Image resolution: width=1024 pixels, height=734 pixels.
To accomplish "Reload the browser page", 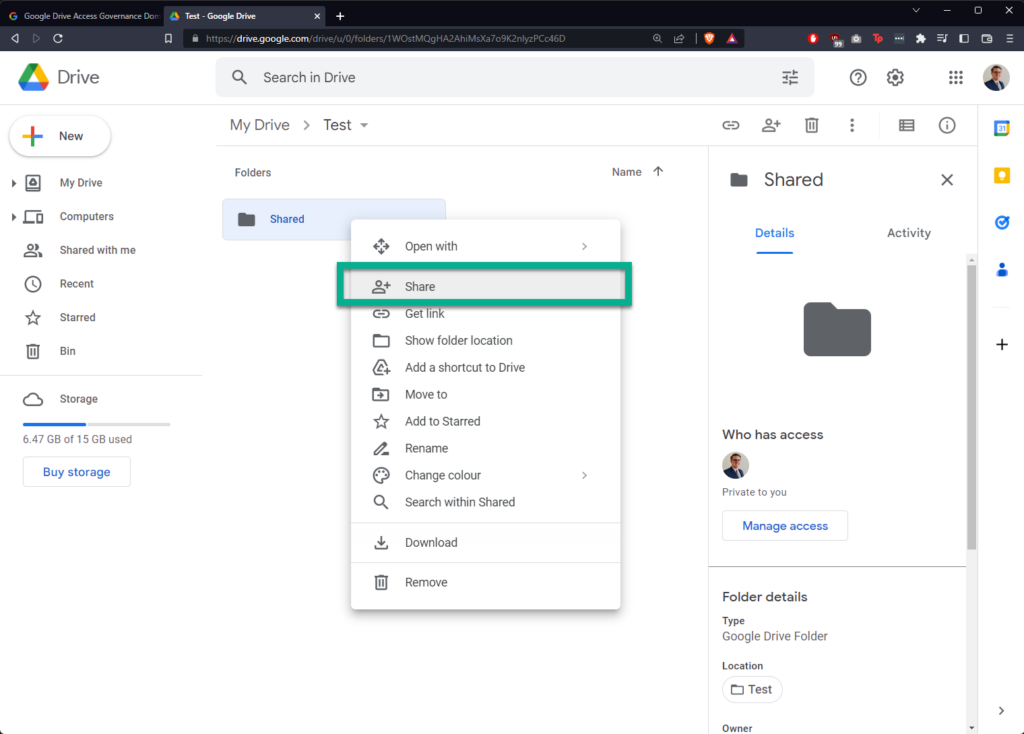I will coord(57,39).
